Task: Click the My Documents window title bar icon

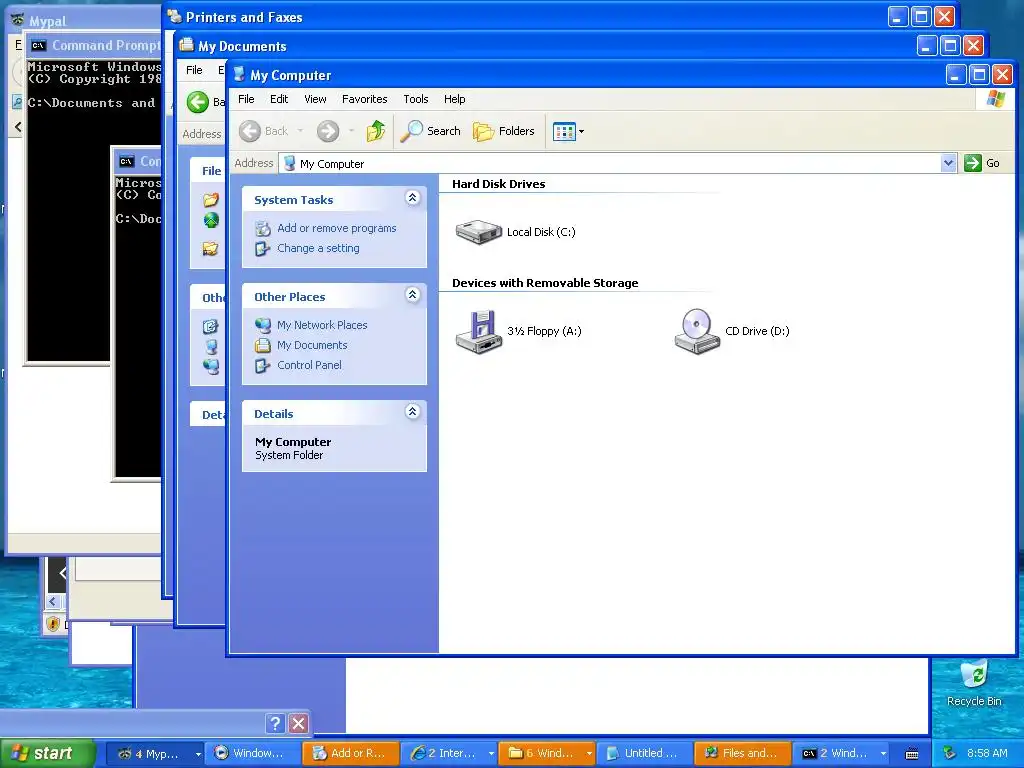Action: [x=187, y=45]
